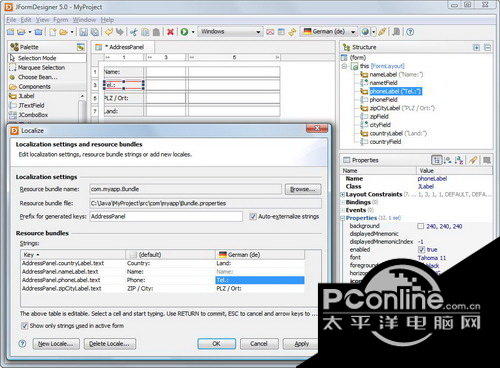Open the Windows look and feel dropdown
500x368 pixels.
pos(230,32)
